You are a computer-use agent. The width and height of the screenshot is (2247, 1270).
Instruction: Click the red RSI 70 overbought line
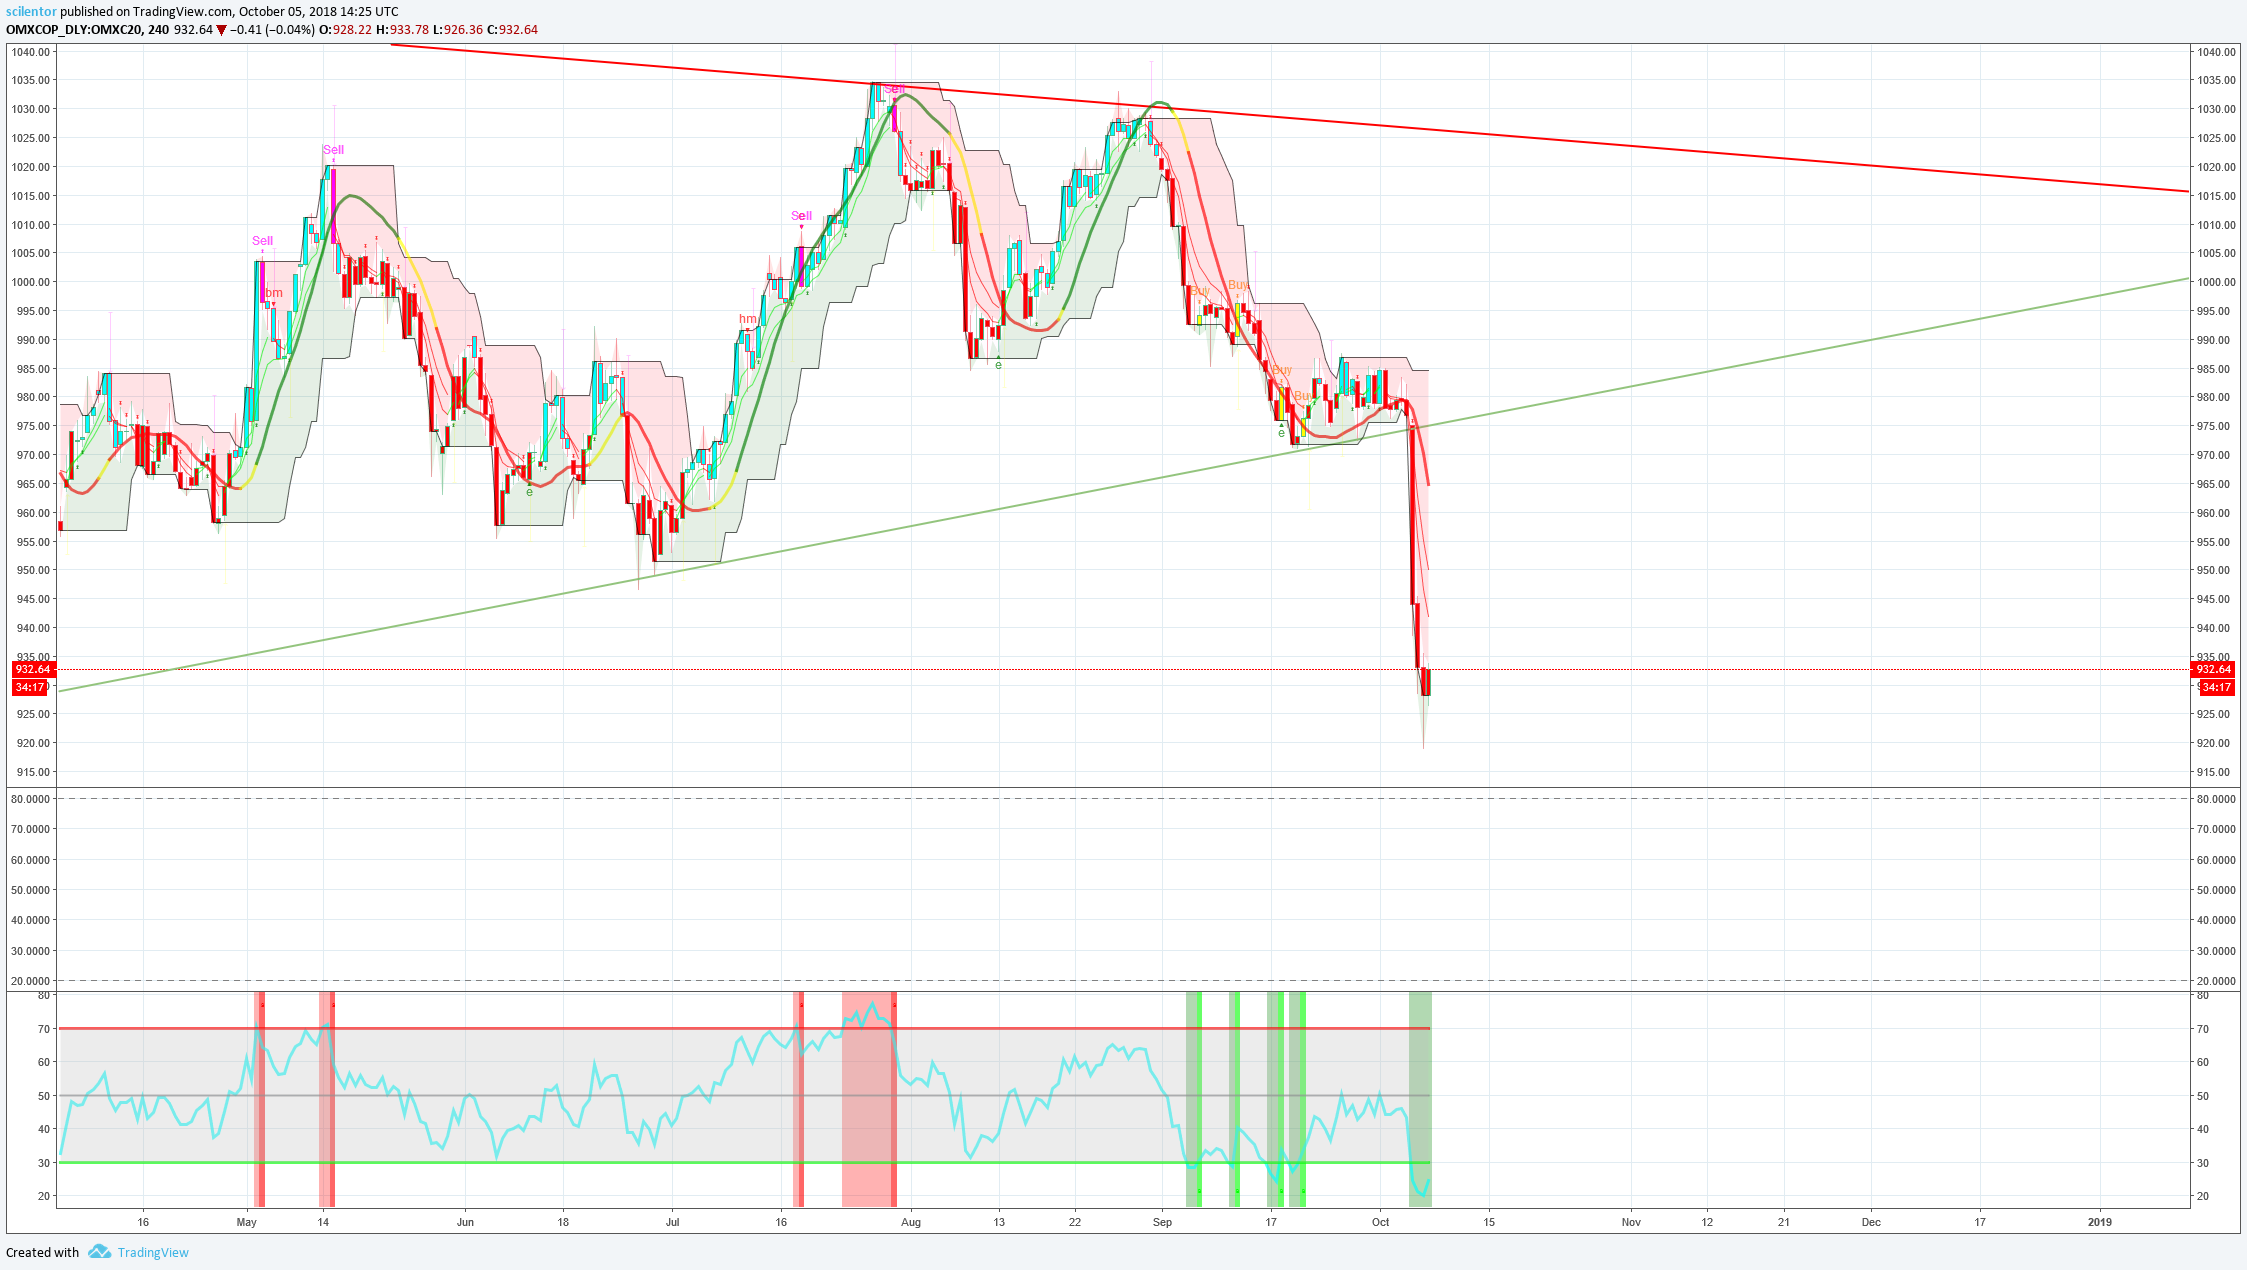(x=744, y=1028)
